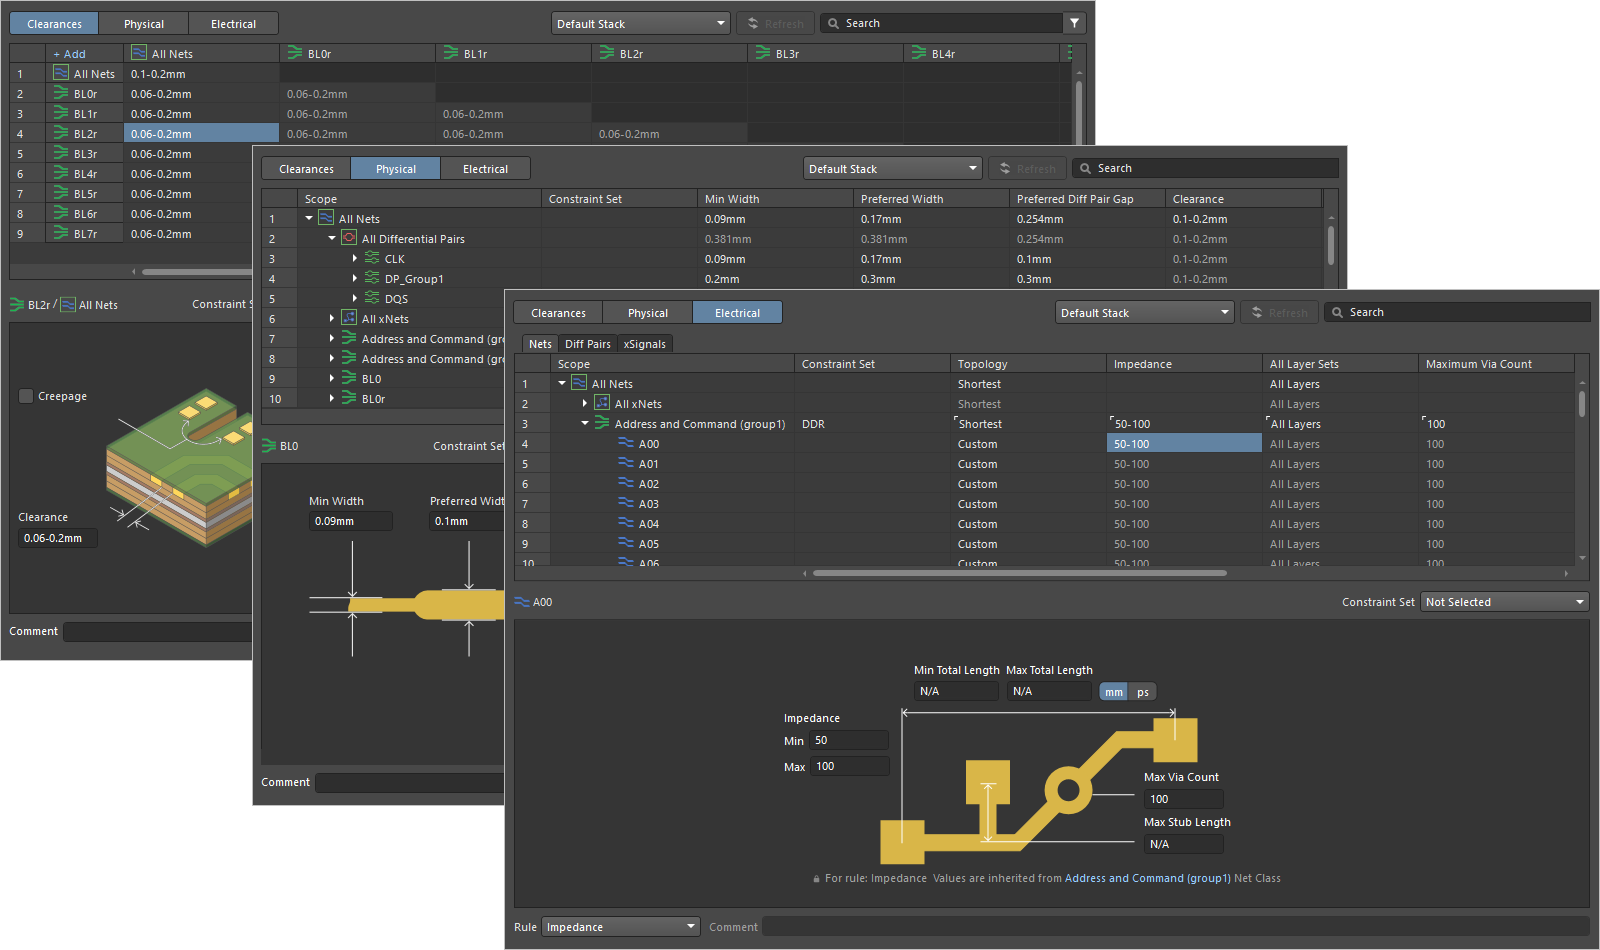Switch total length units to ps

point(1142,691)
